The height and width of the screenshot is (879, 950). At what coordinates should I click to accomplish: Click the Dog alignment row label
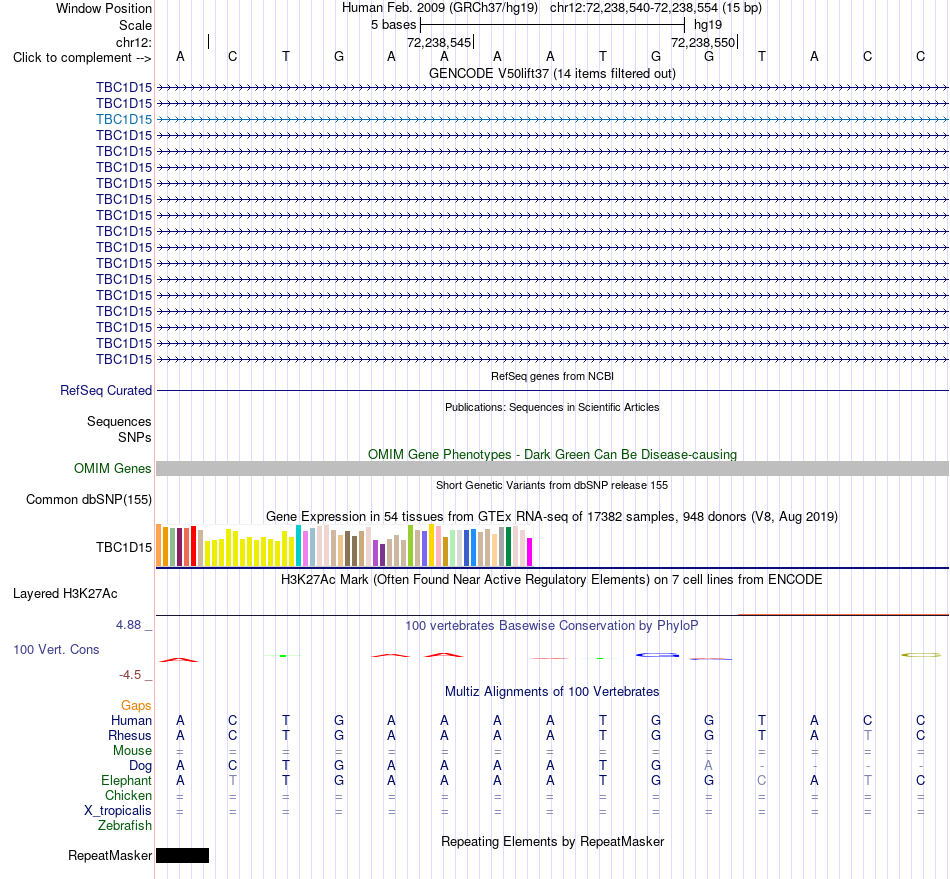click(140, 766)
